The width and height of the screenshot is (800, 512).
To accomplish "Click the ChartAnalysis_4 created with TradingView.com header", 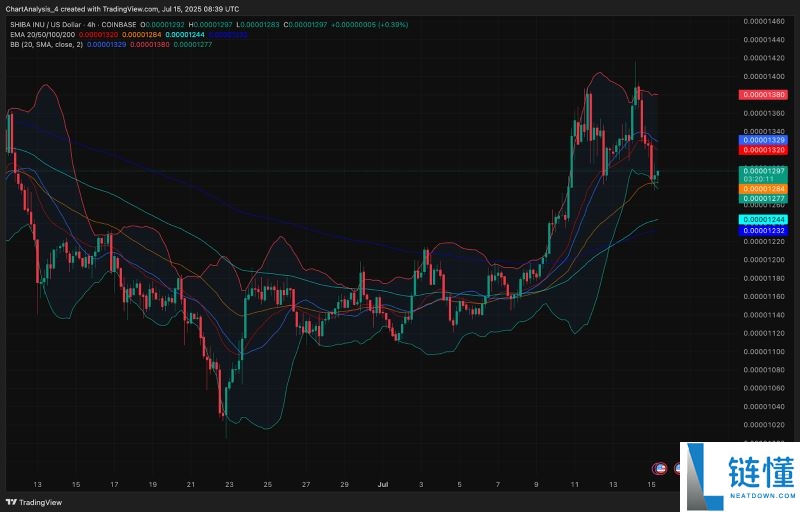I will [120, 7].
